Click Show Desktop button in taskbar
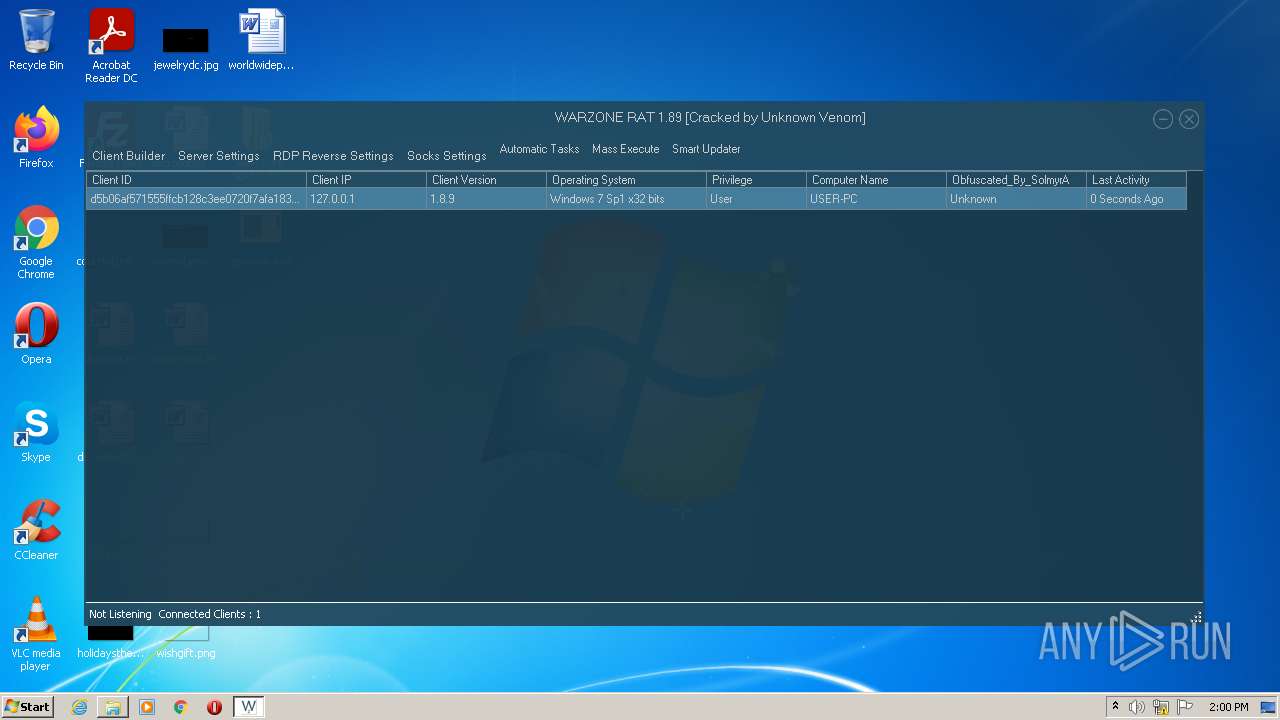The image size is (1280, 720). coord(1270,707)
